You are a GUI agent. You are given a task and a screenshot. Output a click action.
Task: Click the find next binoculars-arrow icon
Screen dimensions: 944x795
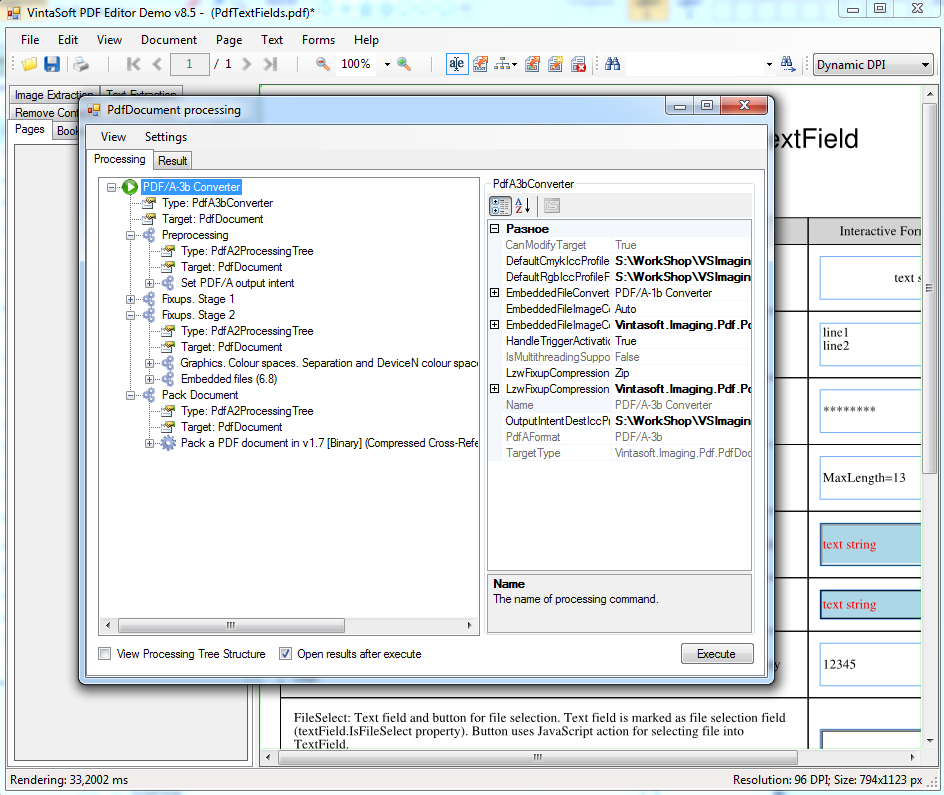787,64
